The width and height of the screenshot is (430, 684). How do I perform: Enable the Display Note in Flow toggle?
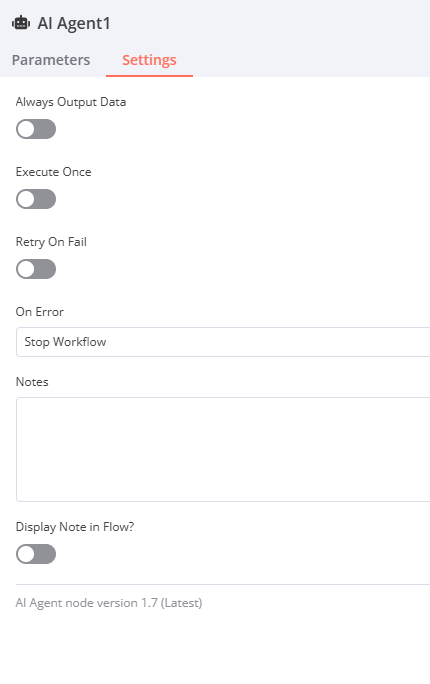coord(36,554)
